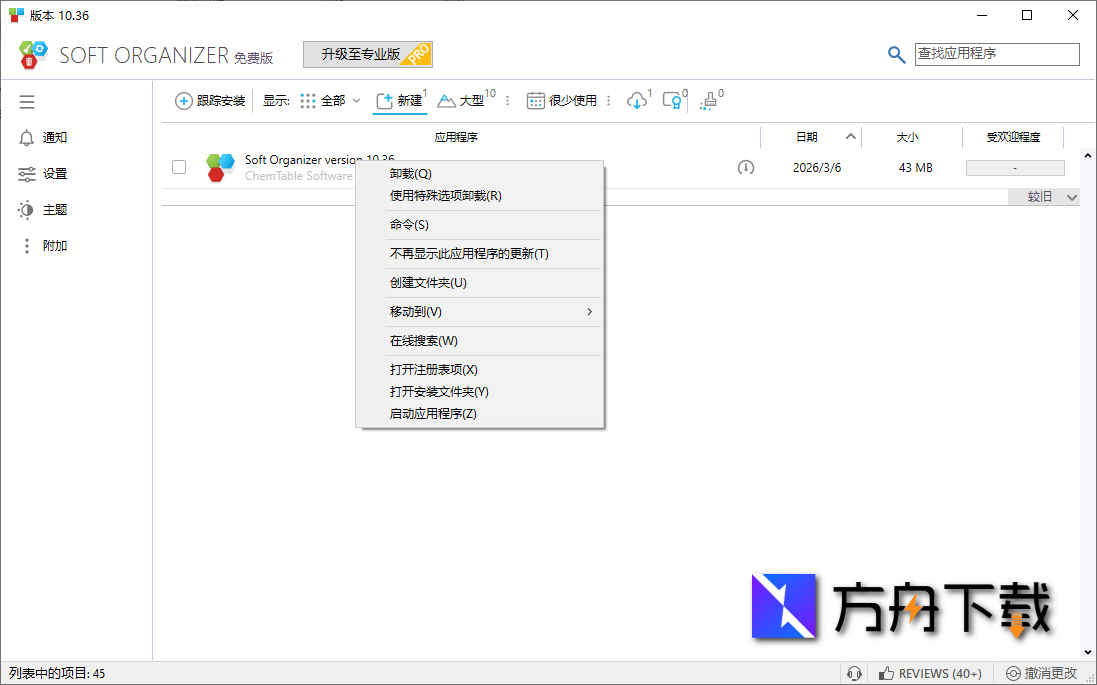1097x685 pixels.
Task: Click the 升级至专业版 PRO button
Action: pyautogui.click(x=367, y=54)
